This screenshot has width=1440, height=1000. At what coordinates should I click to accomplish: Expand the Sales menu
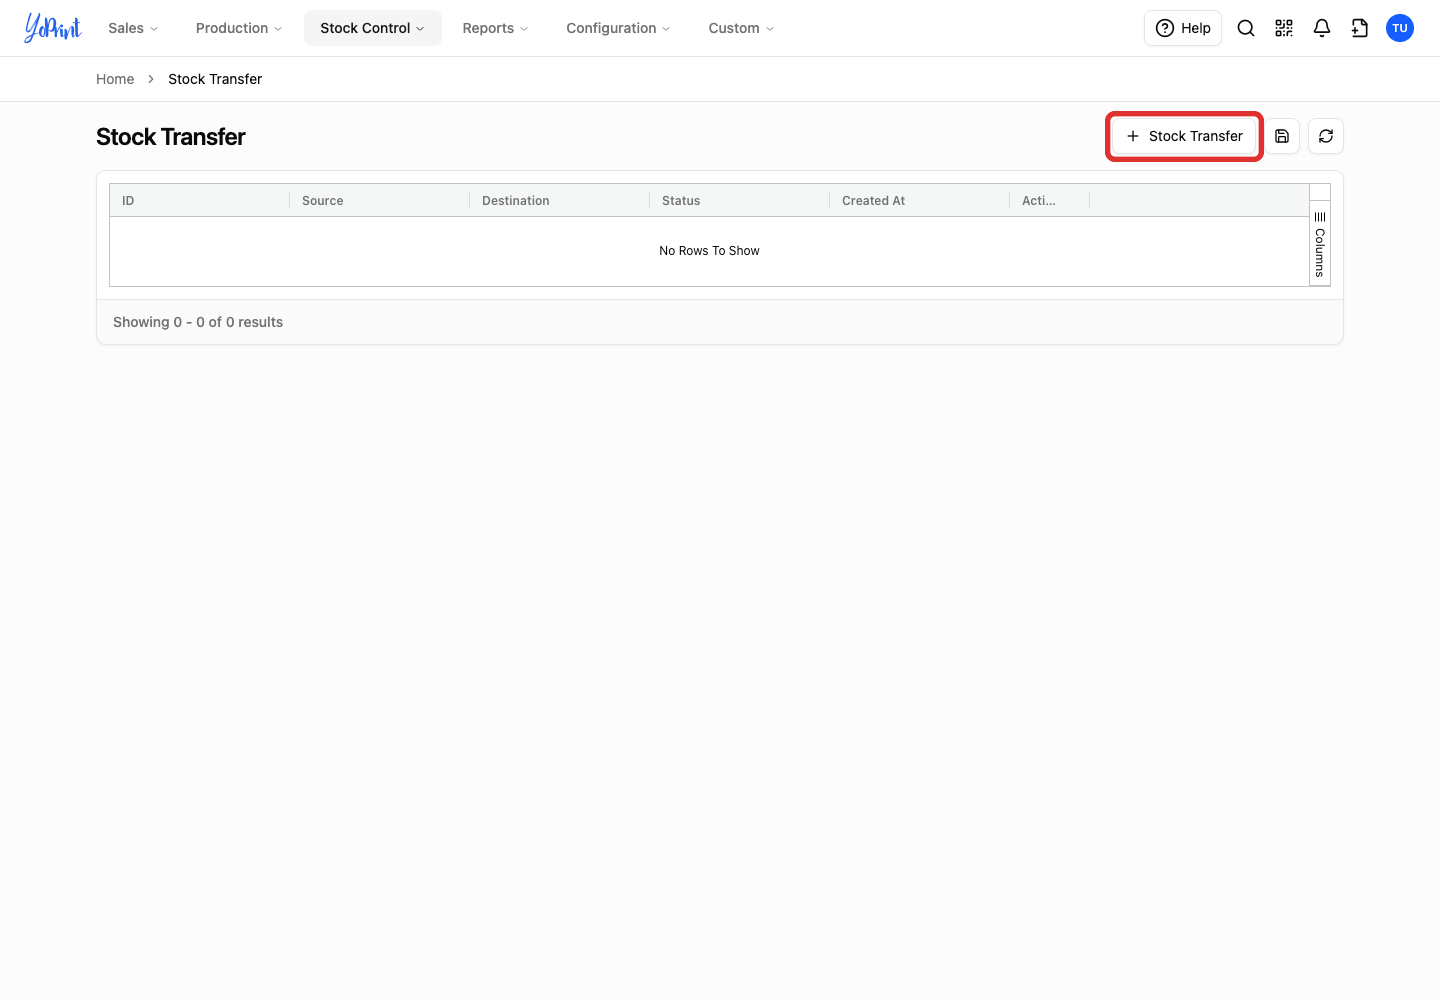pos(133,28)
